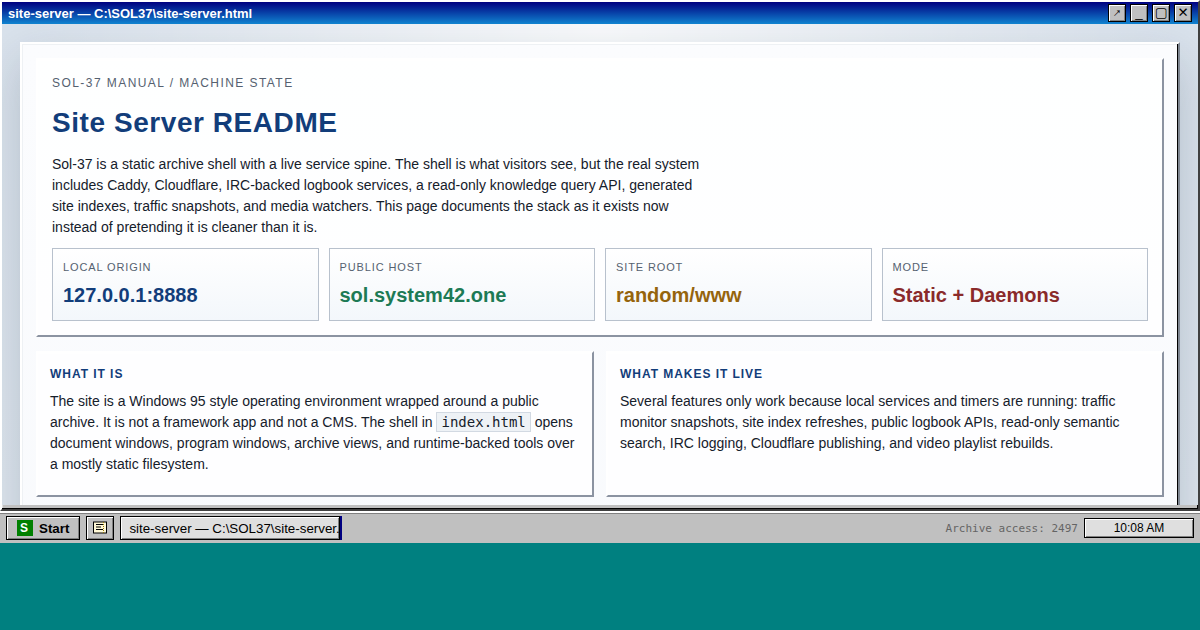
Task: Close the site-server window
Action: [1183, 13]
